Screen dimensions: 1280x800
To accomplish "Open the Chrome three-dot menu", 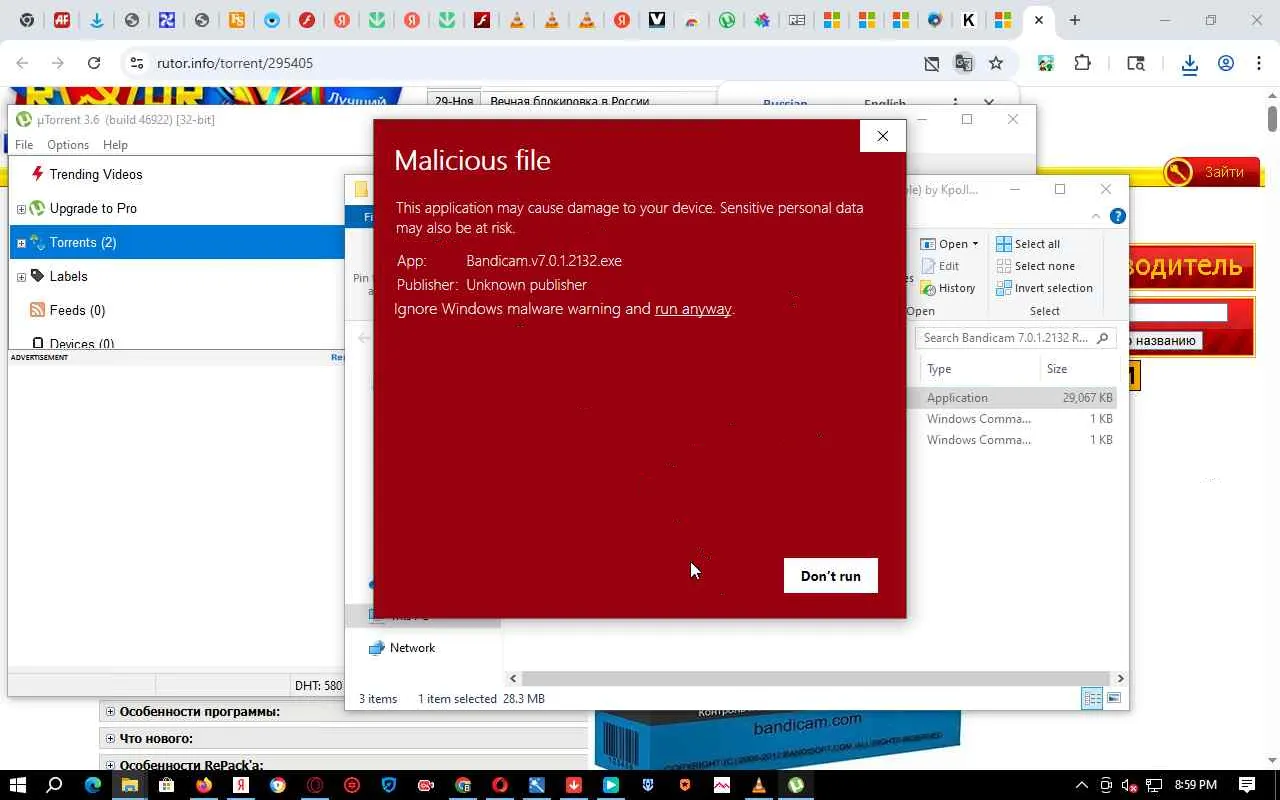I will pyautogui.click(x=1257, y=63).
